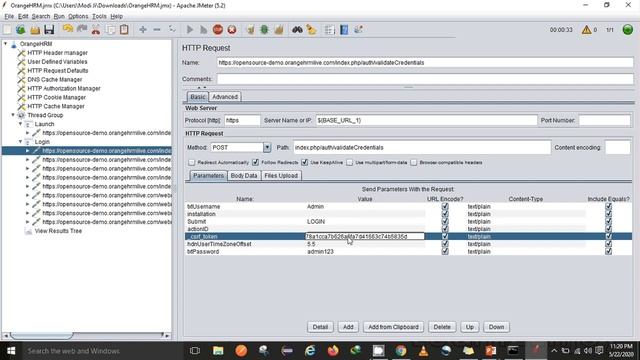Image resolution: width=640 pixels, height=360 pixels.
Task: Click the Port Number field
Action: 604,120
